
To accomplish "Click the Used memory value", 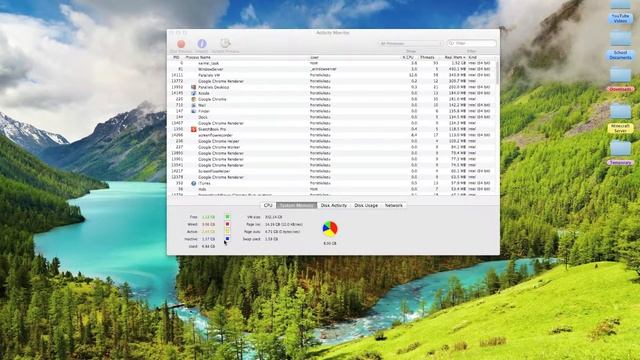I will pos(208,247).
